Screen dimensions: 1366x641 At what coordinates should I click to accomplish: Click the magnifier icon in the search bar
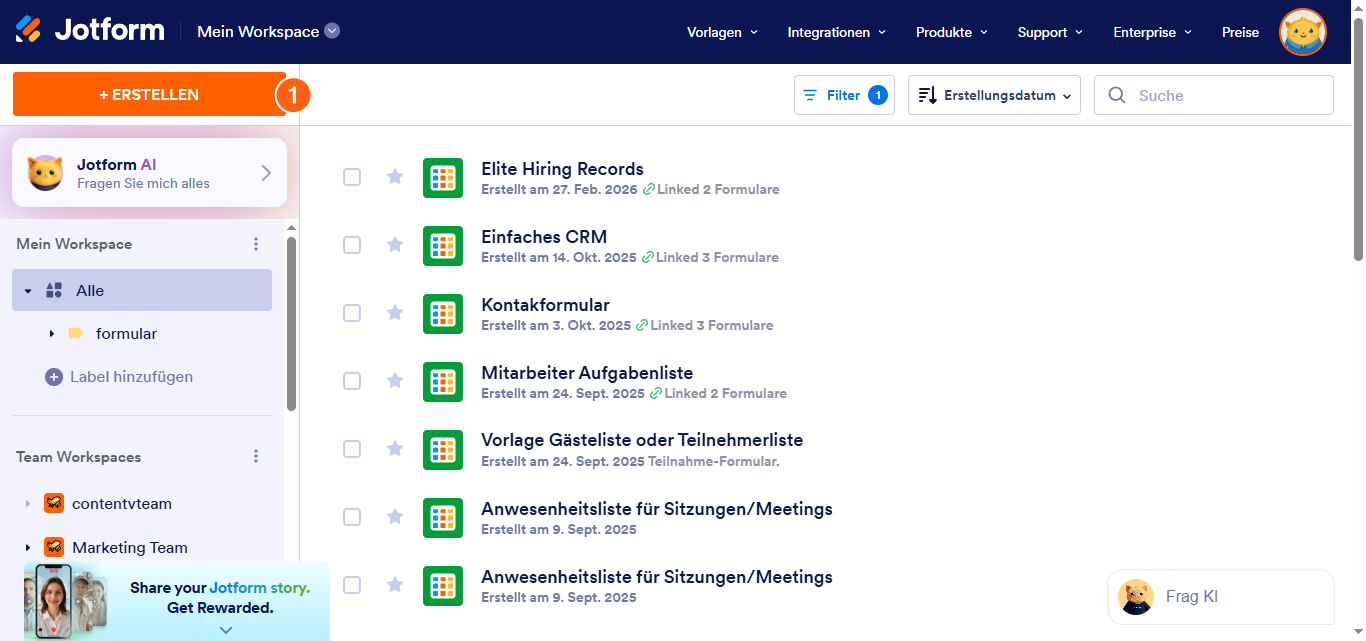pos(1117,94)
